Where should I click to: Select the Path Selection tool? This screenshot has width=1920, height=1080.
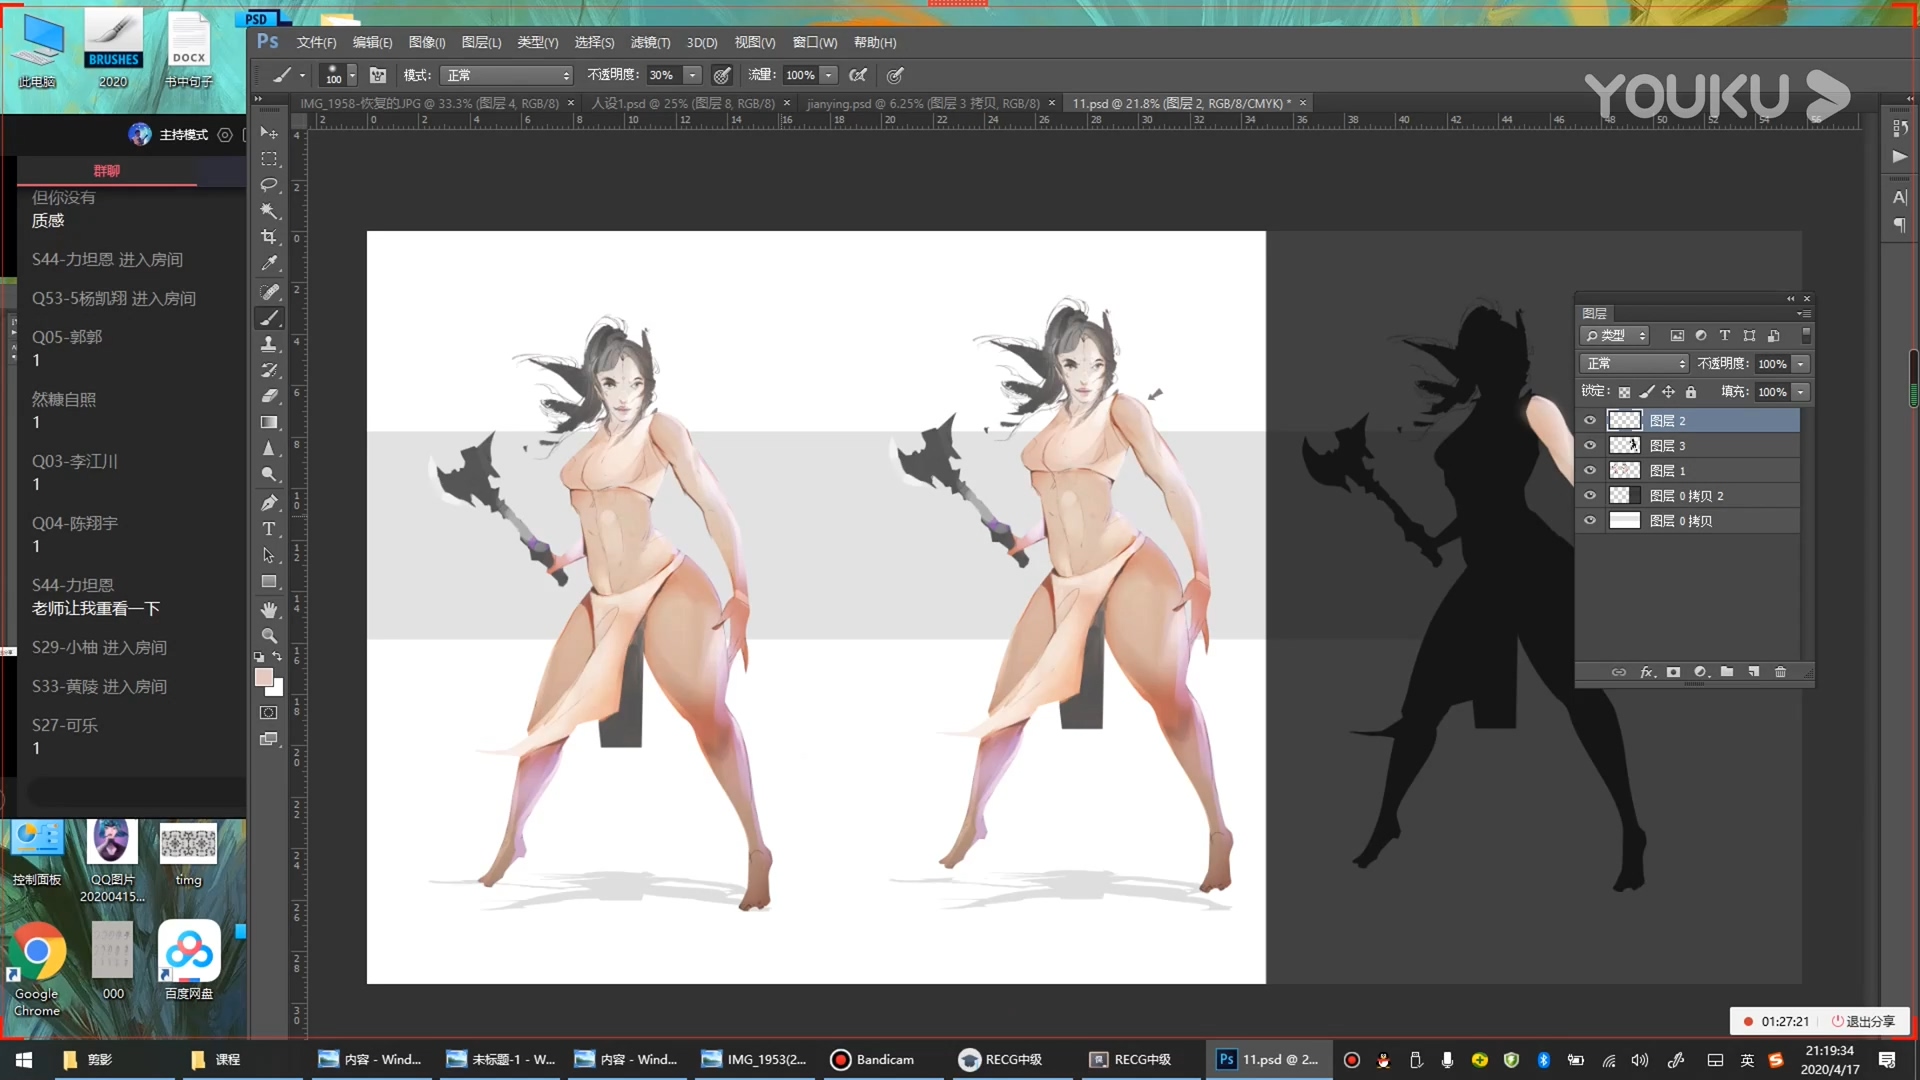tap(269, 555)
